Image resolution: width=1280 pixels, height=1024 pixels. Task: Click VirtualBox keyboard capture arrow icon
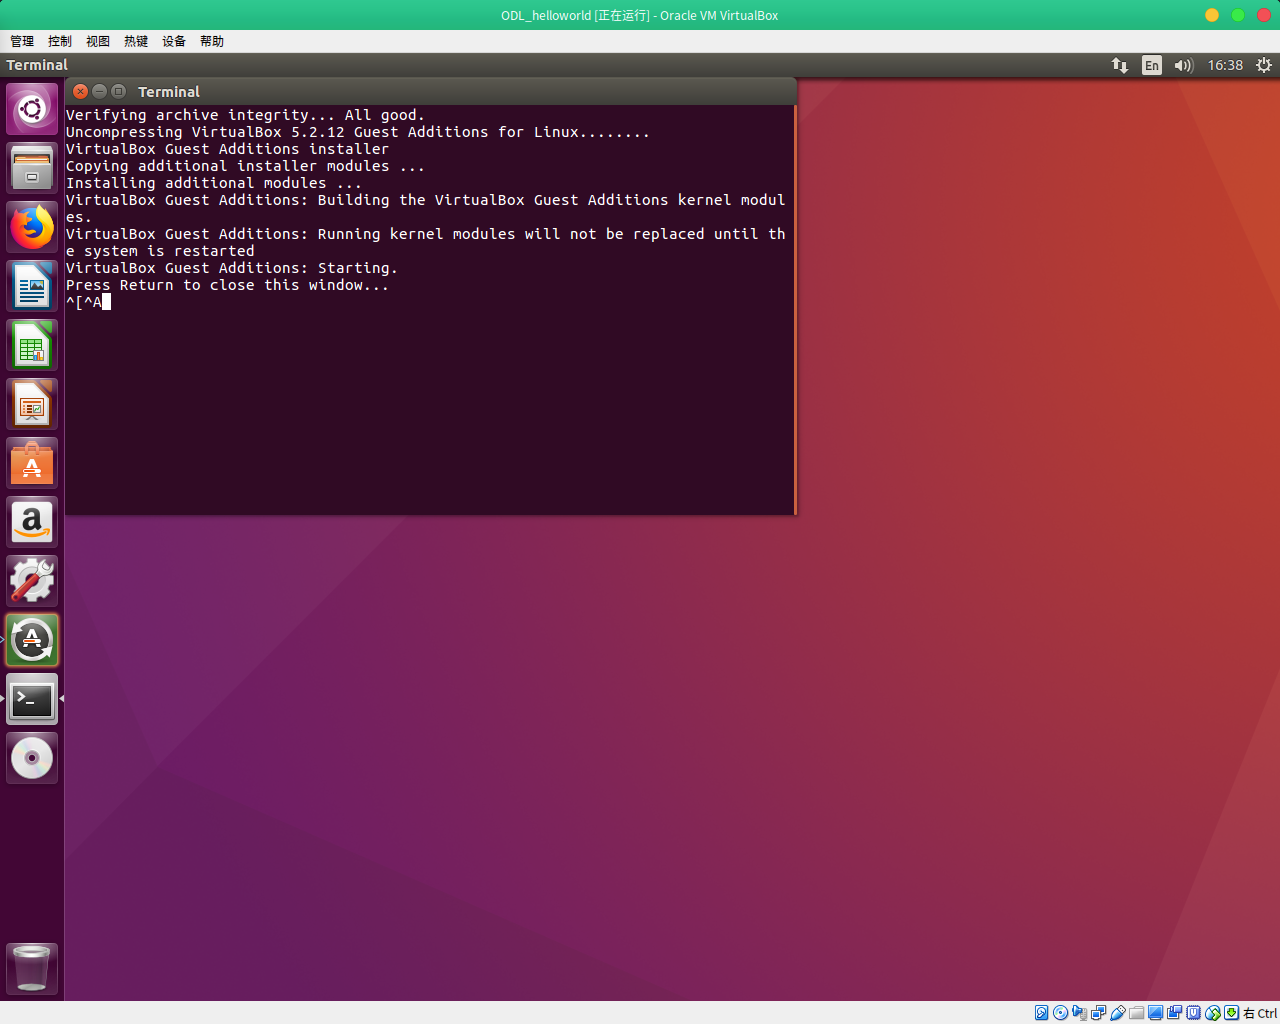point(1231,1013)
